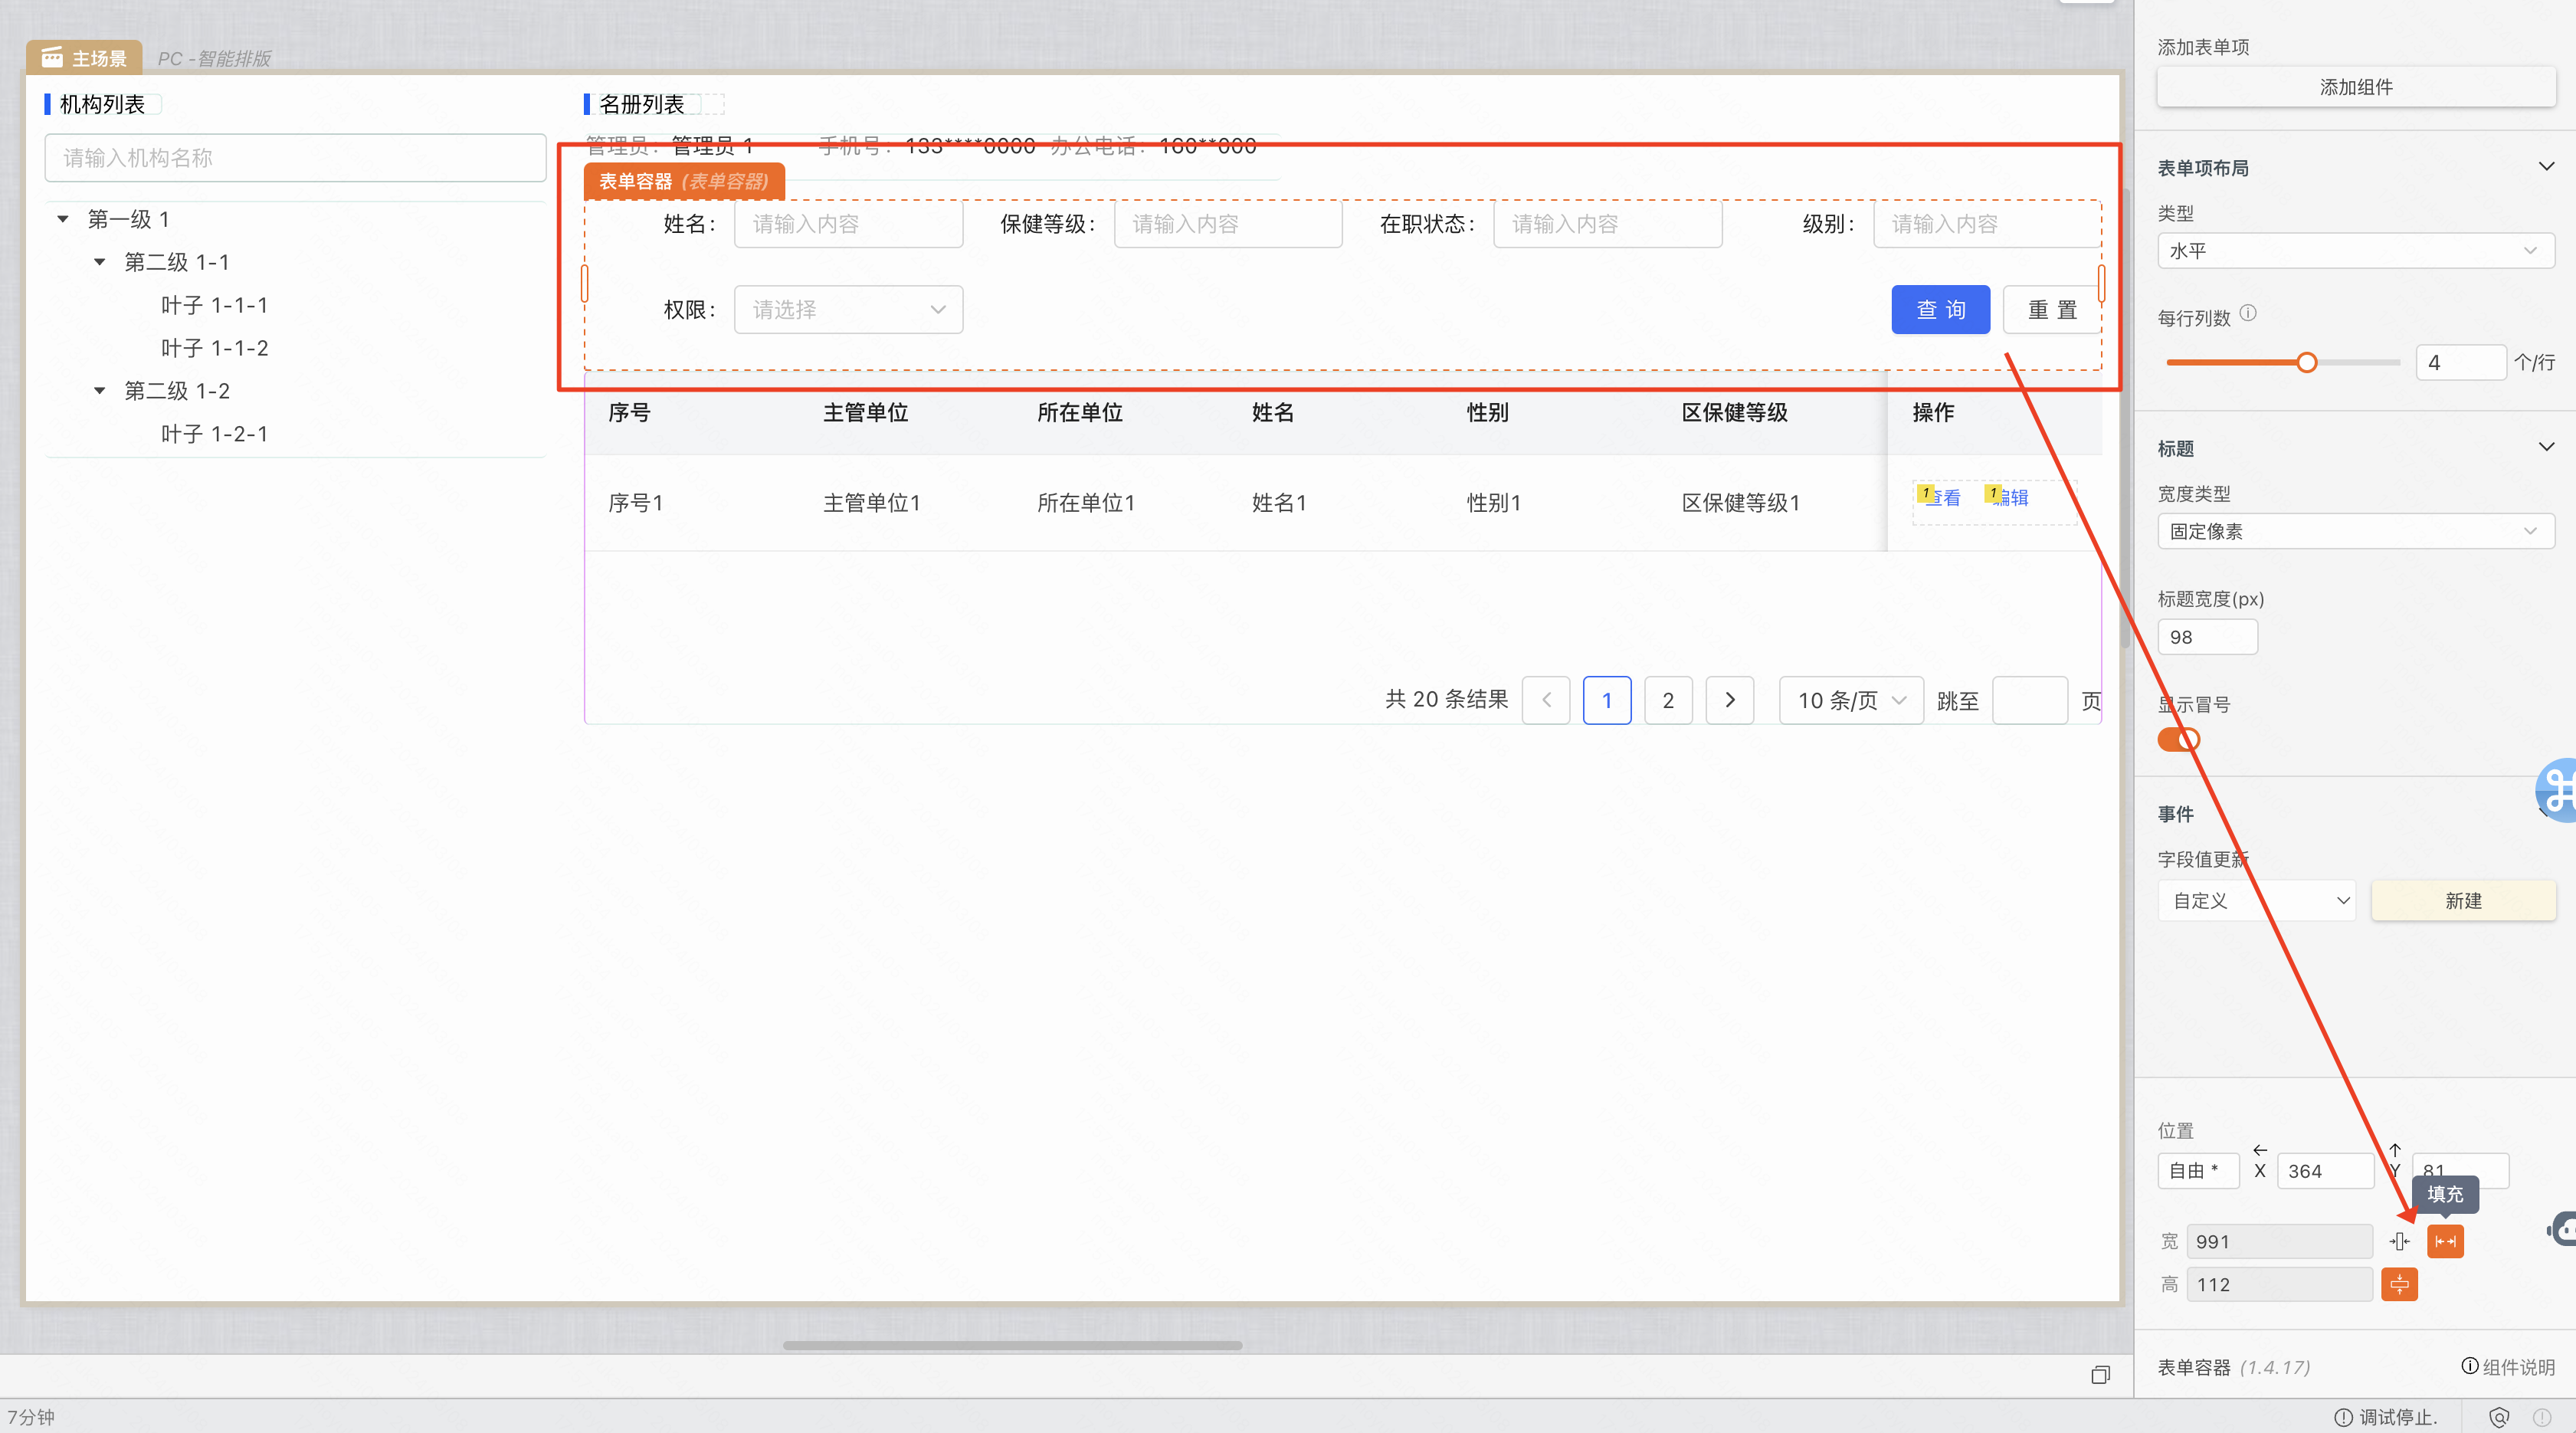Click the 在职状态 input field
Image resolution: width=2576 pixels, height=1433 pixels.
coord(1607,224)
